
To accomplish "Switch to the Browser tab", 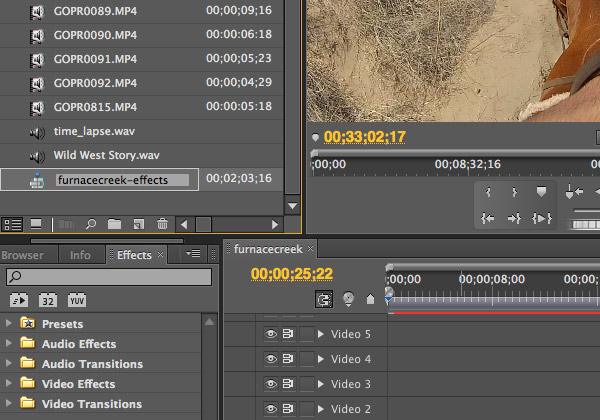I will coord(22,255).
